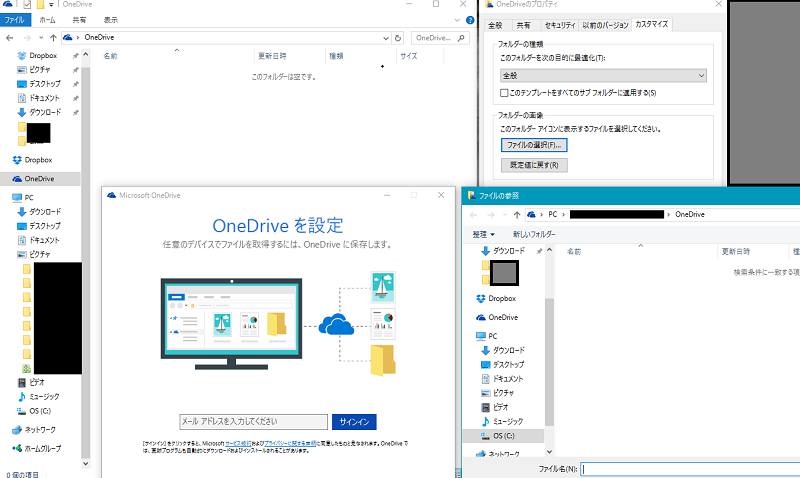Toggle apply template to all subfolders checkbox
The image size is (800, 478).
pyautogui.click(x=504, y=93)
